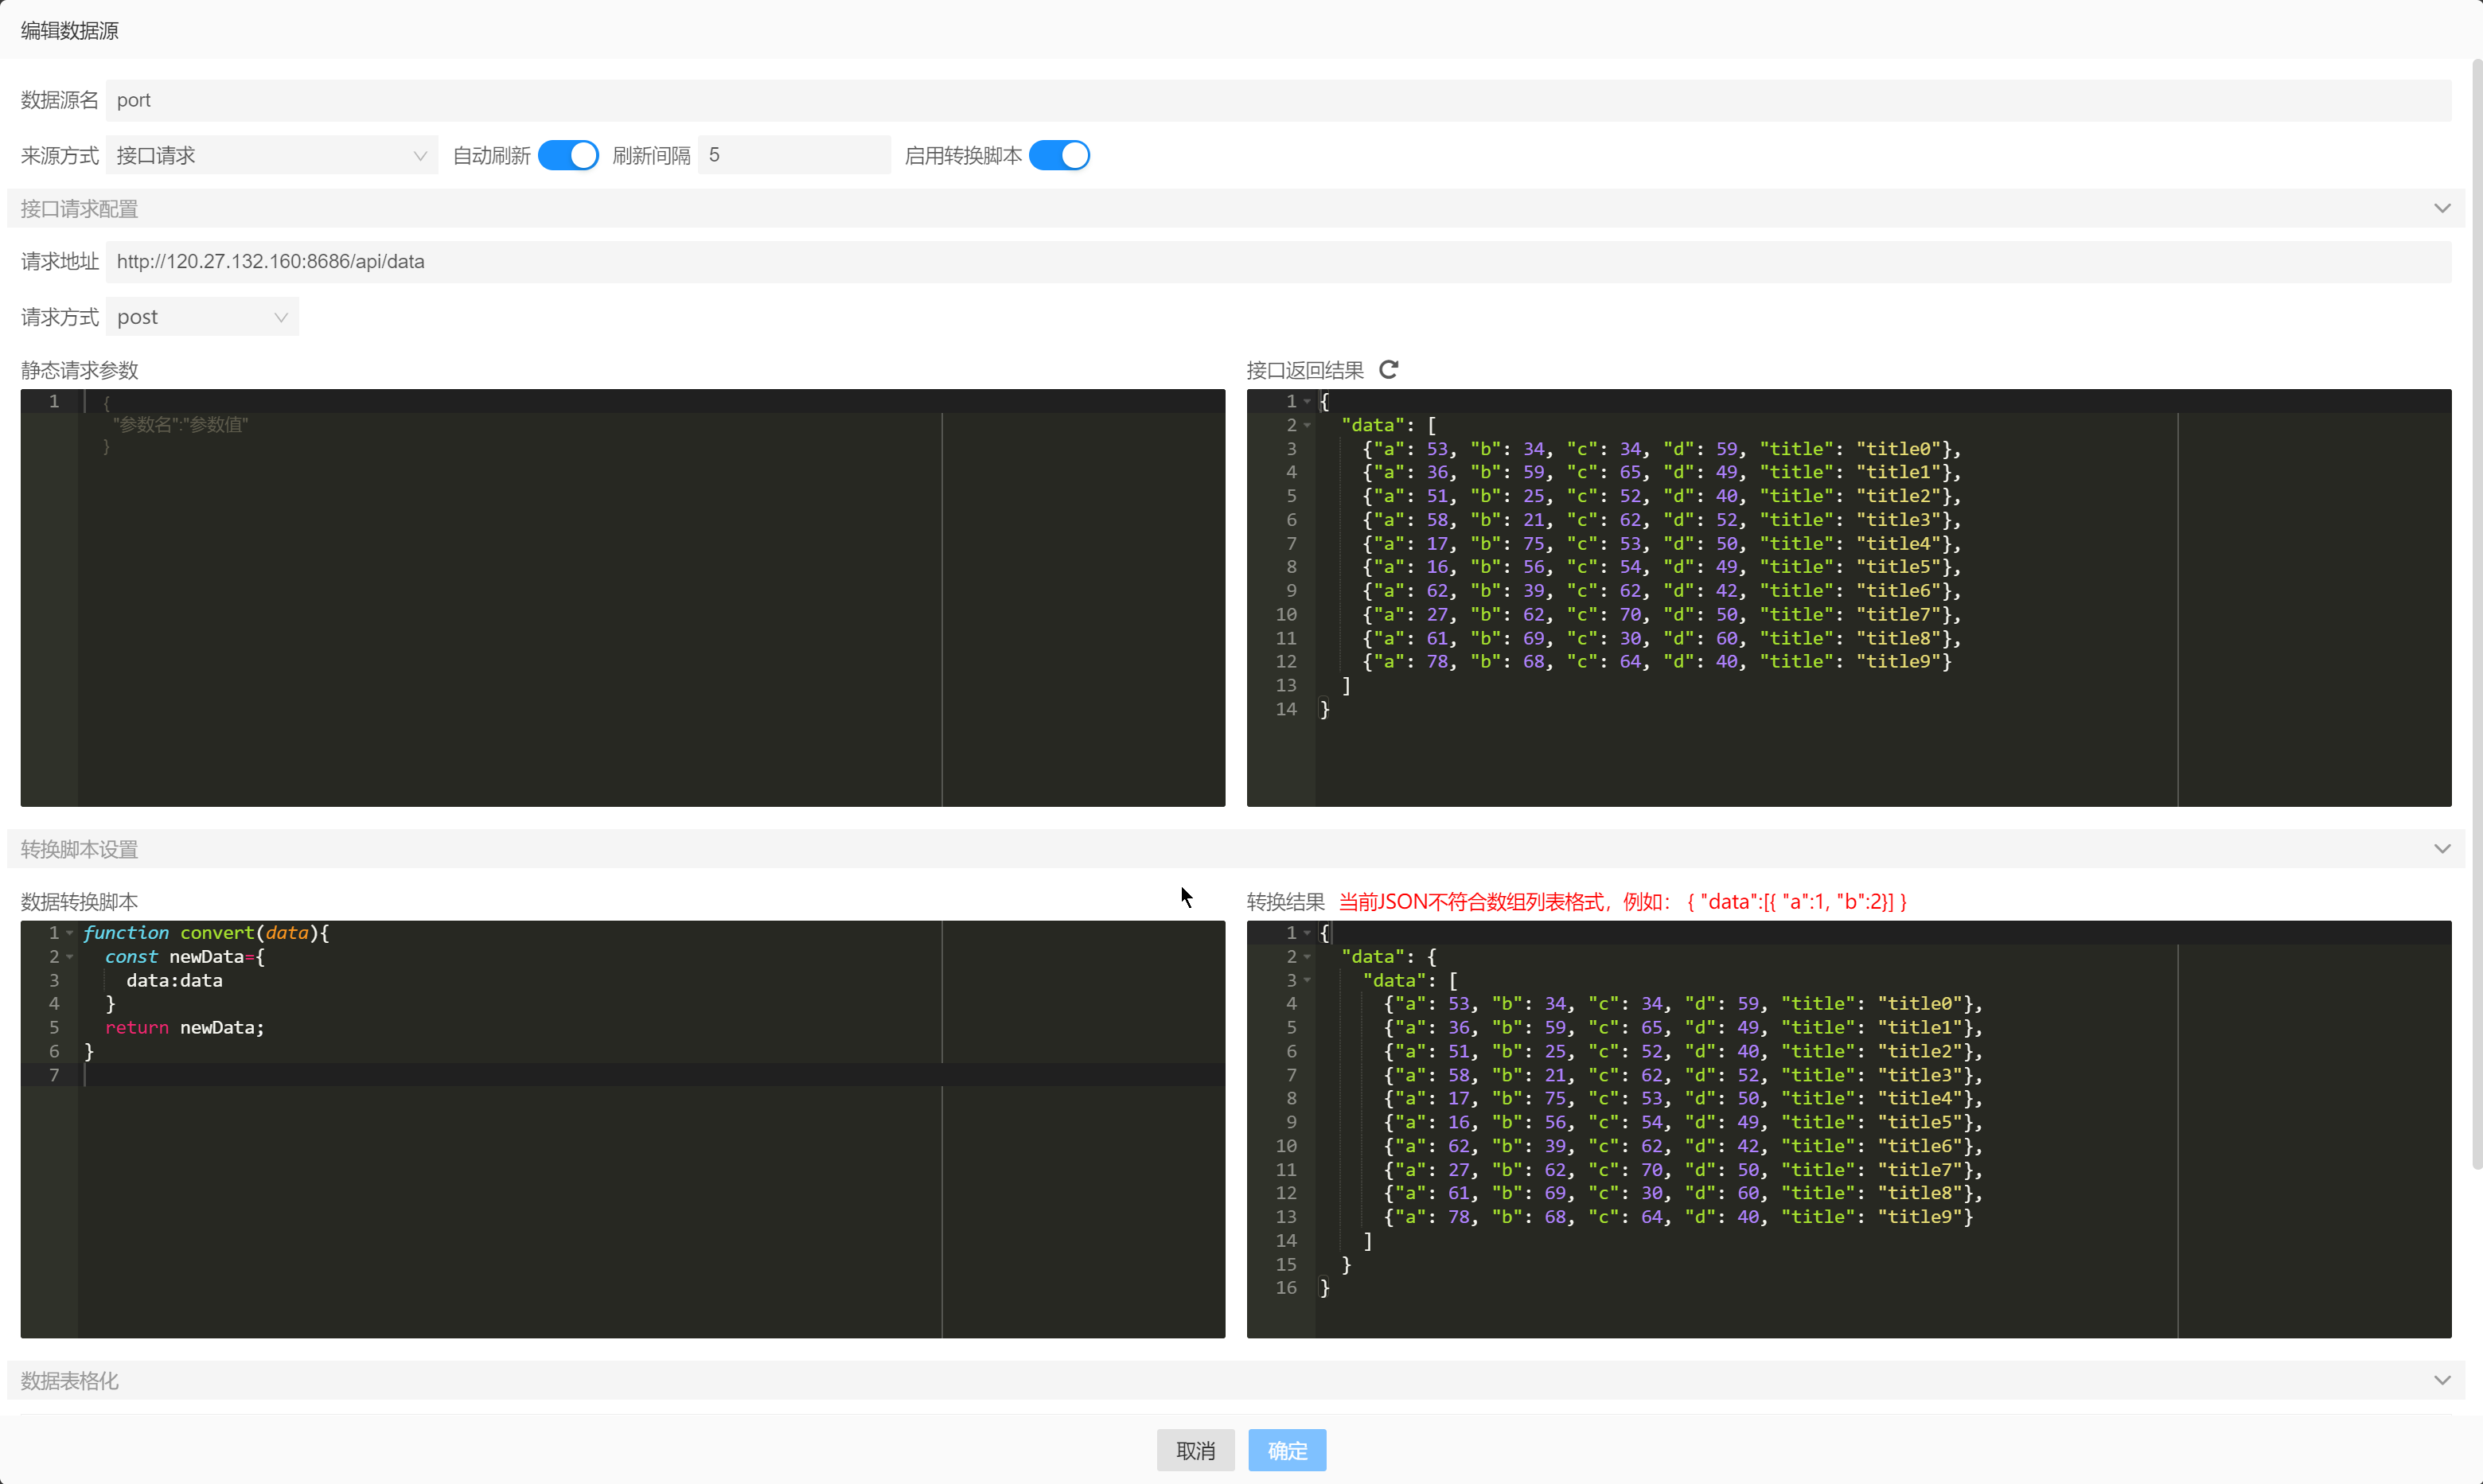Refresh the 接口返回结果 with reload icon
The width and height of the screenshot is (2483, 1484).
pyautogui.click(x=1388, y=370)
